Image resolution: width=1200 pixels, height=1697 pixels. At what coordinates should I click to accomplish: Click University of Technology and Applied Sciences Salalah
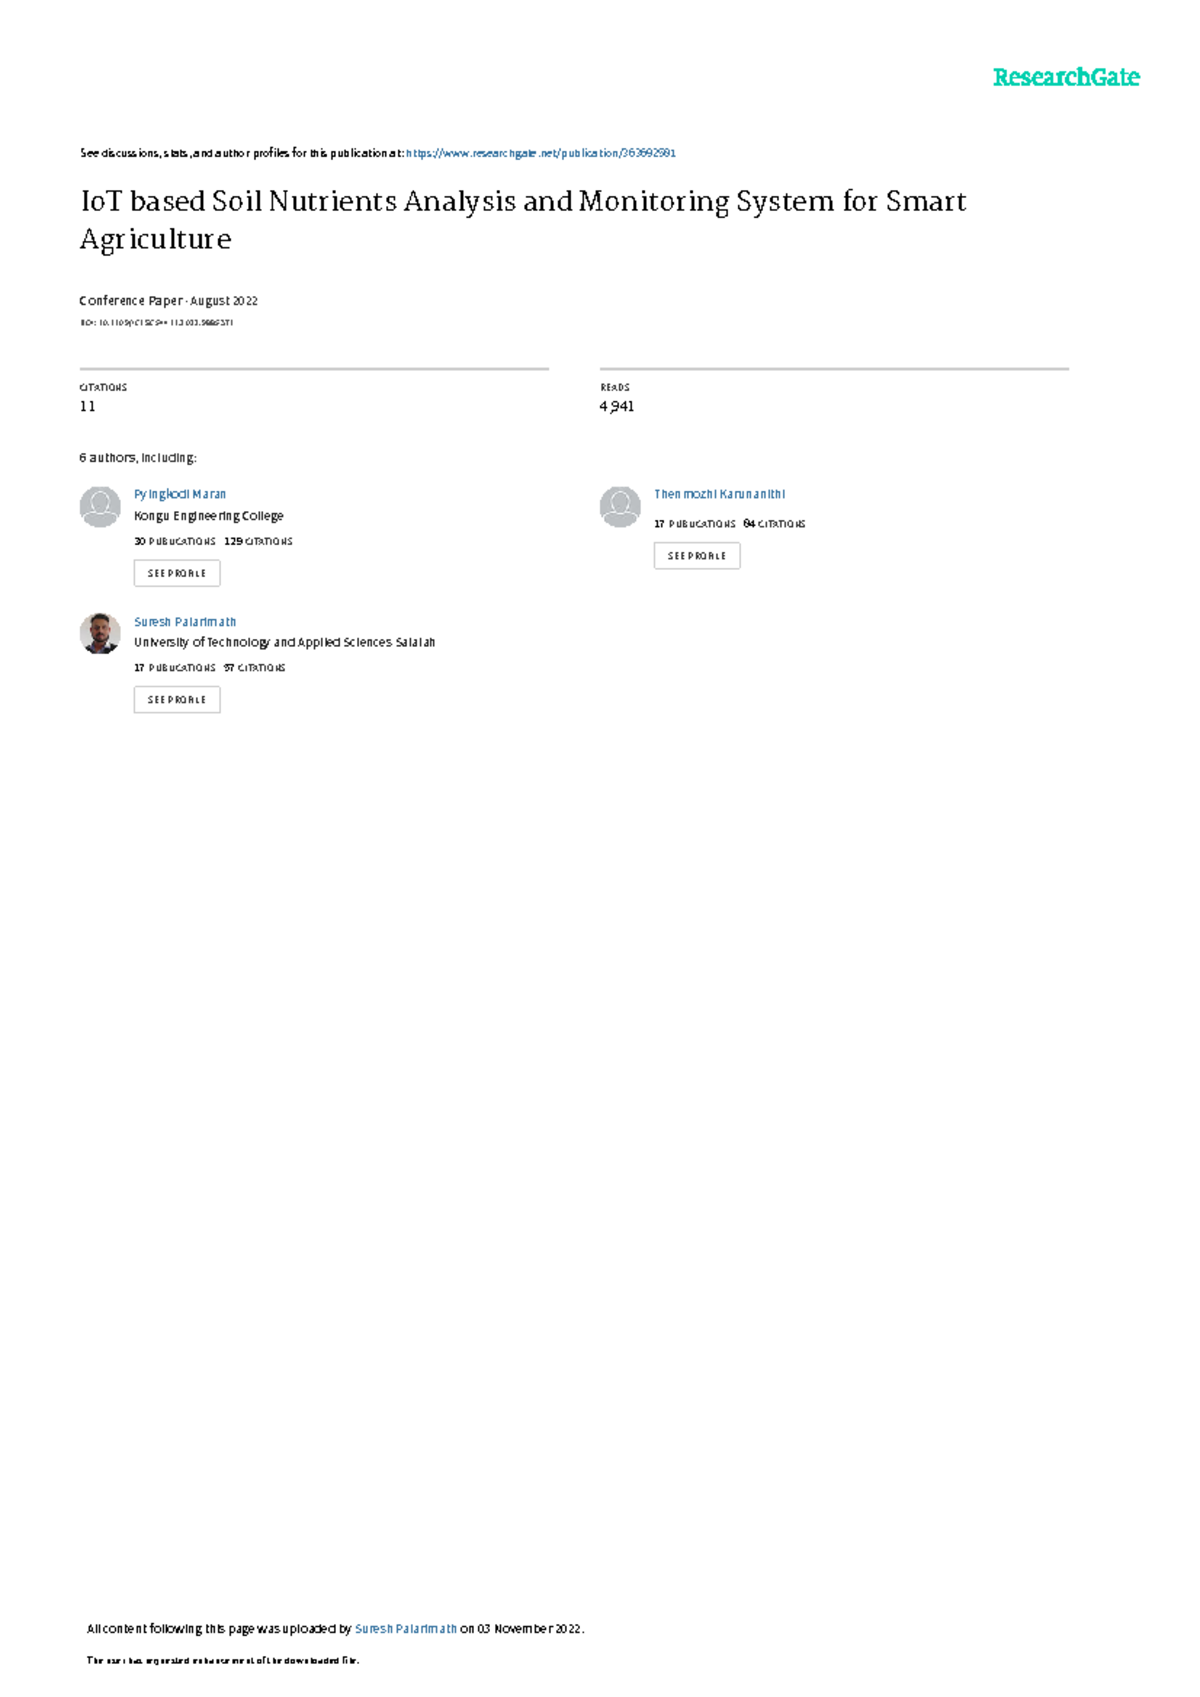[x=285, y=643]
